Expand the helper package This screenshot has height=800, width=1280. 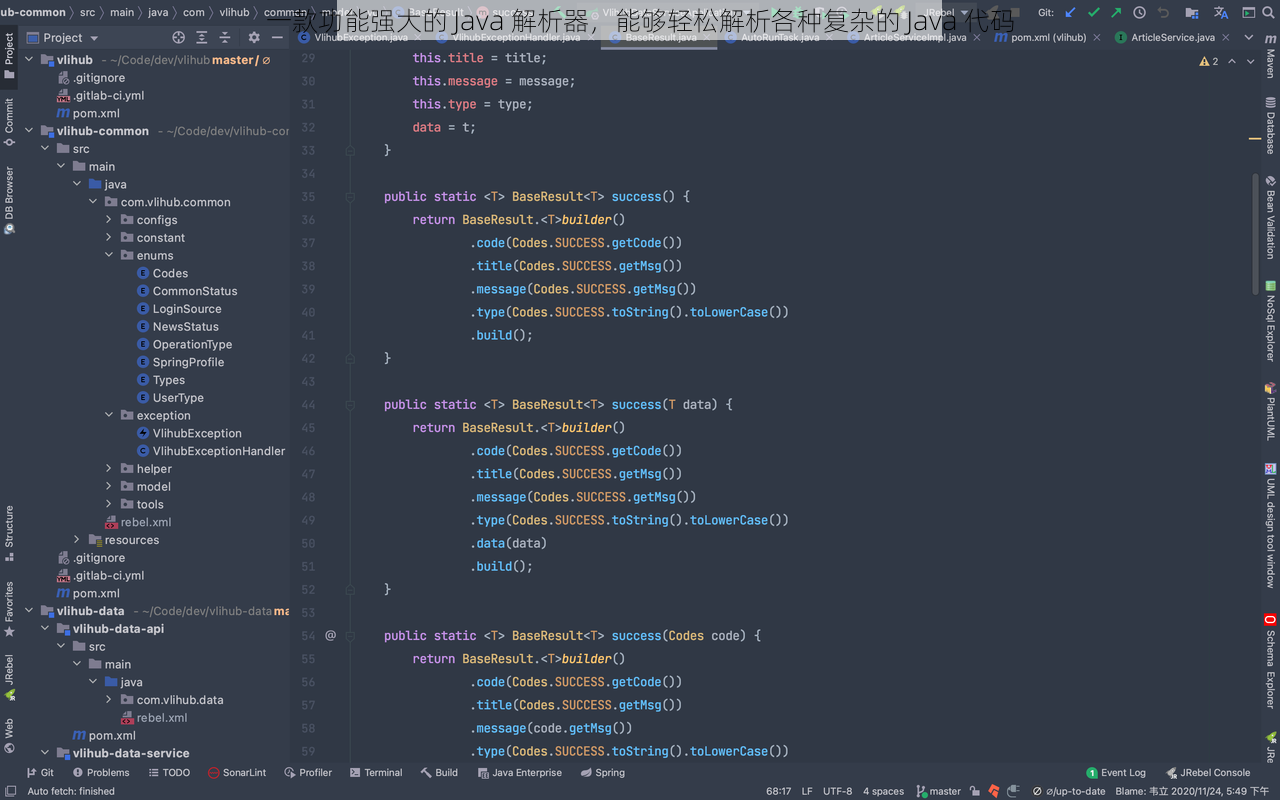109,469
